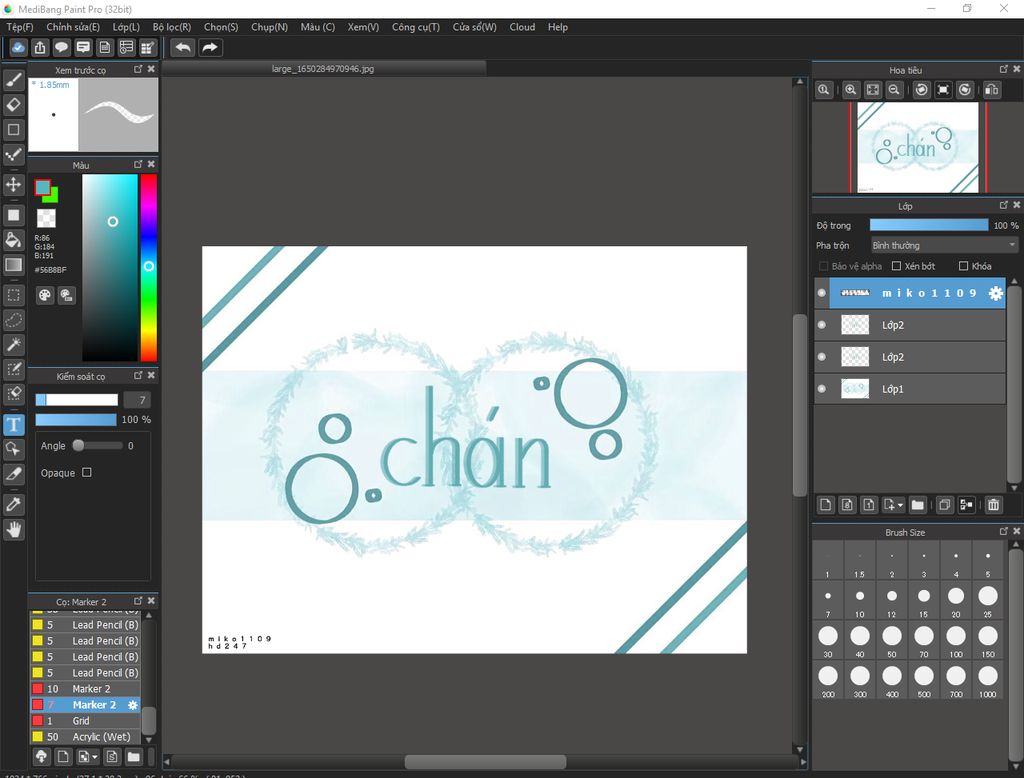Image resolution: width=1024 pixels, height=778 pixels.
Task: Select the Eraser tool
Action: 14,104
